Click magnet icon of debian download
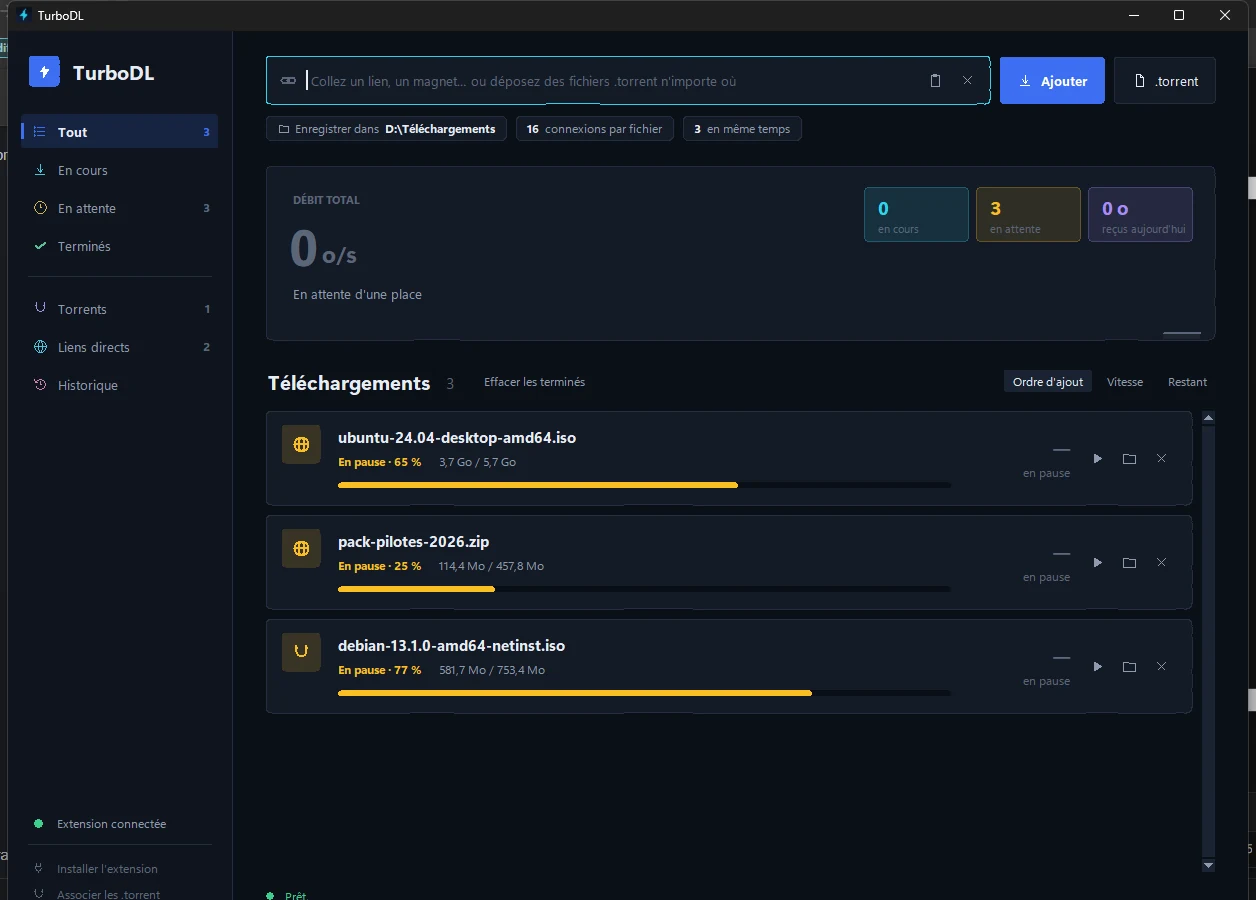The width and height of the screenshot is (1256, 900). 301,652
